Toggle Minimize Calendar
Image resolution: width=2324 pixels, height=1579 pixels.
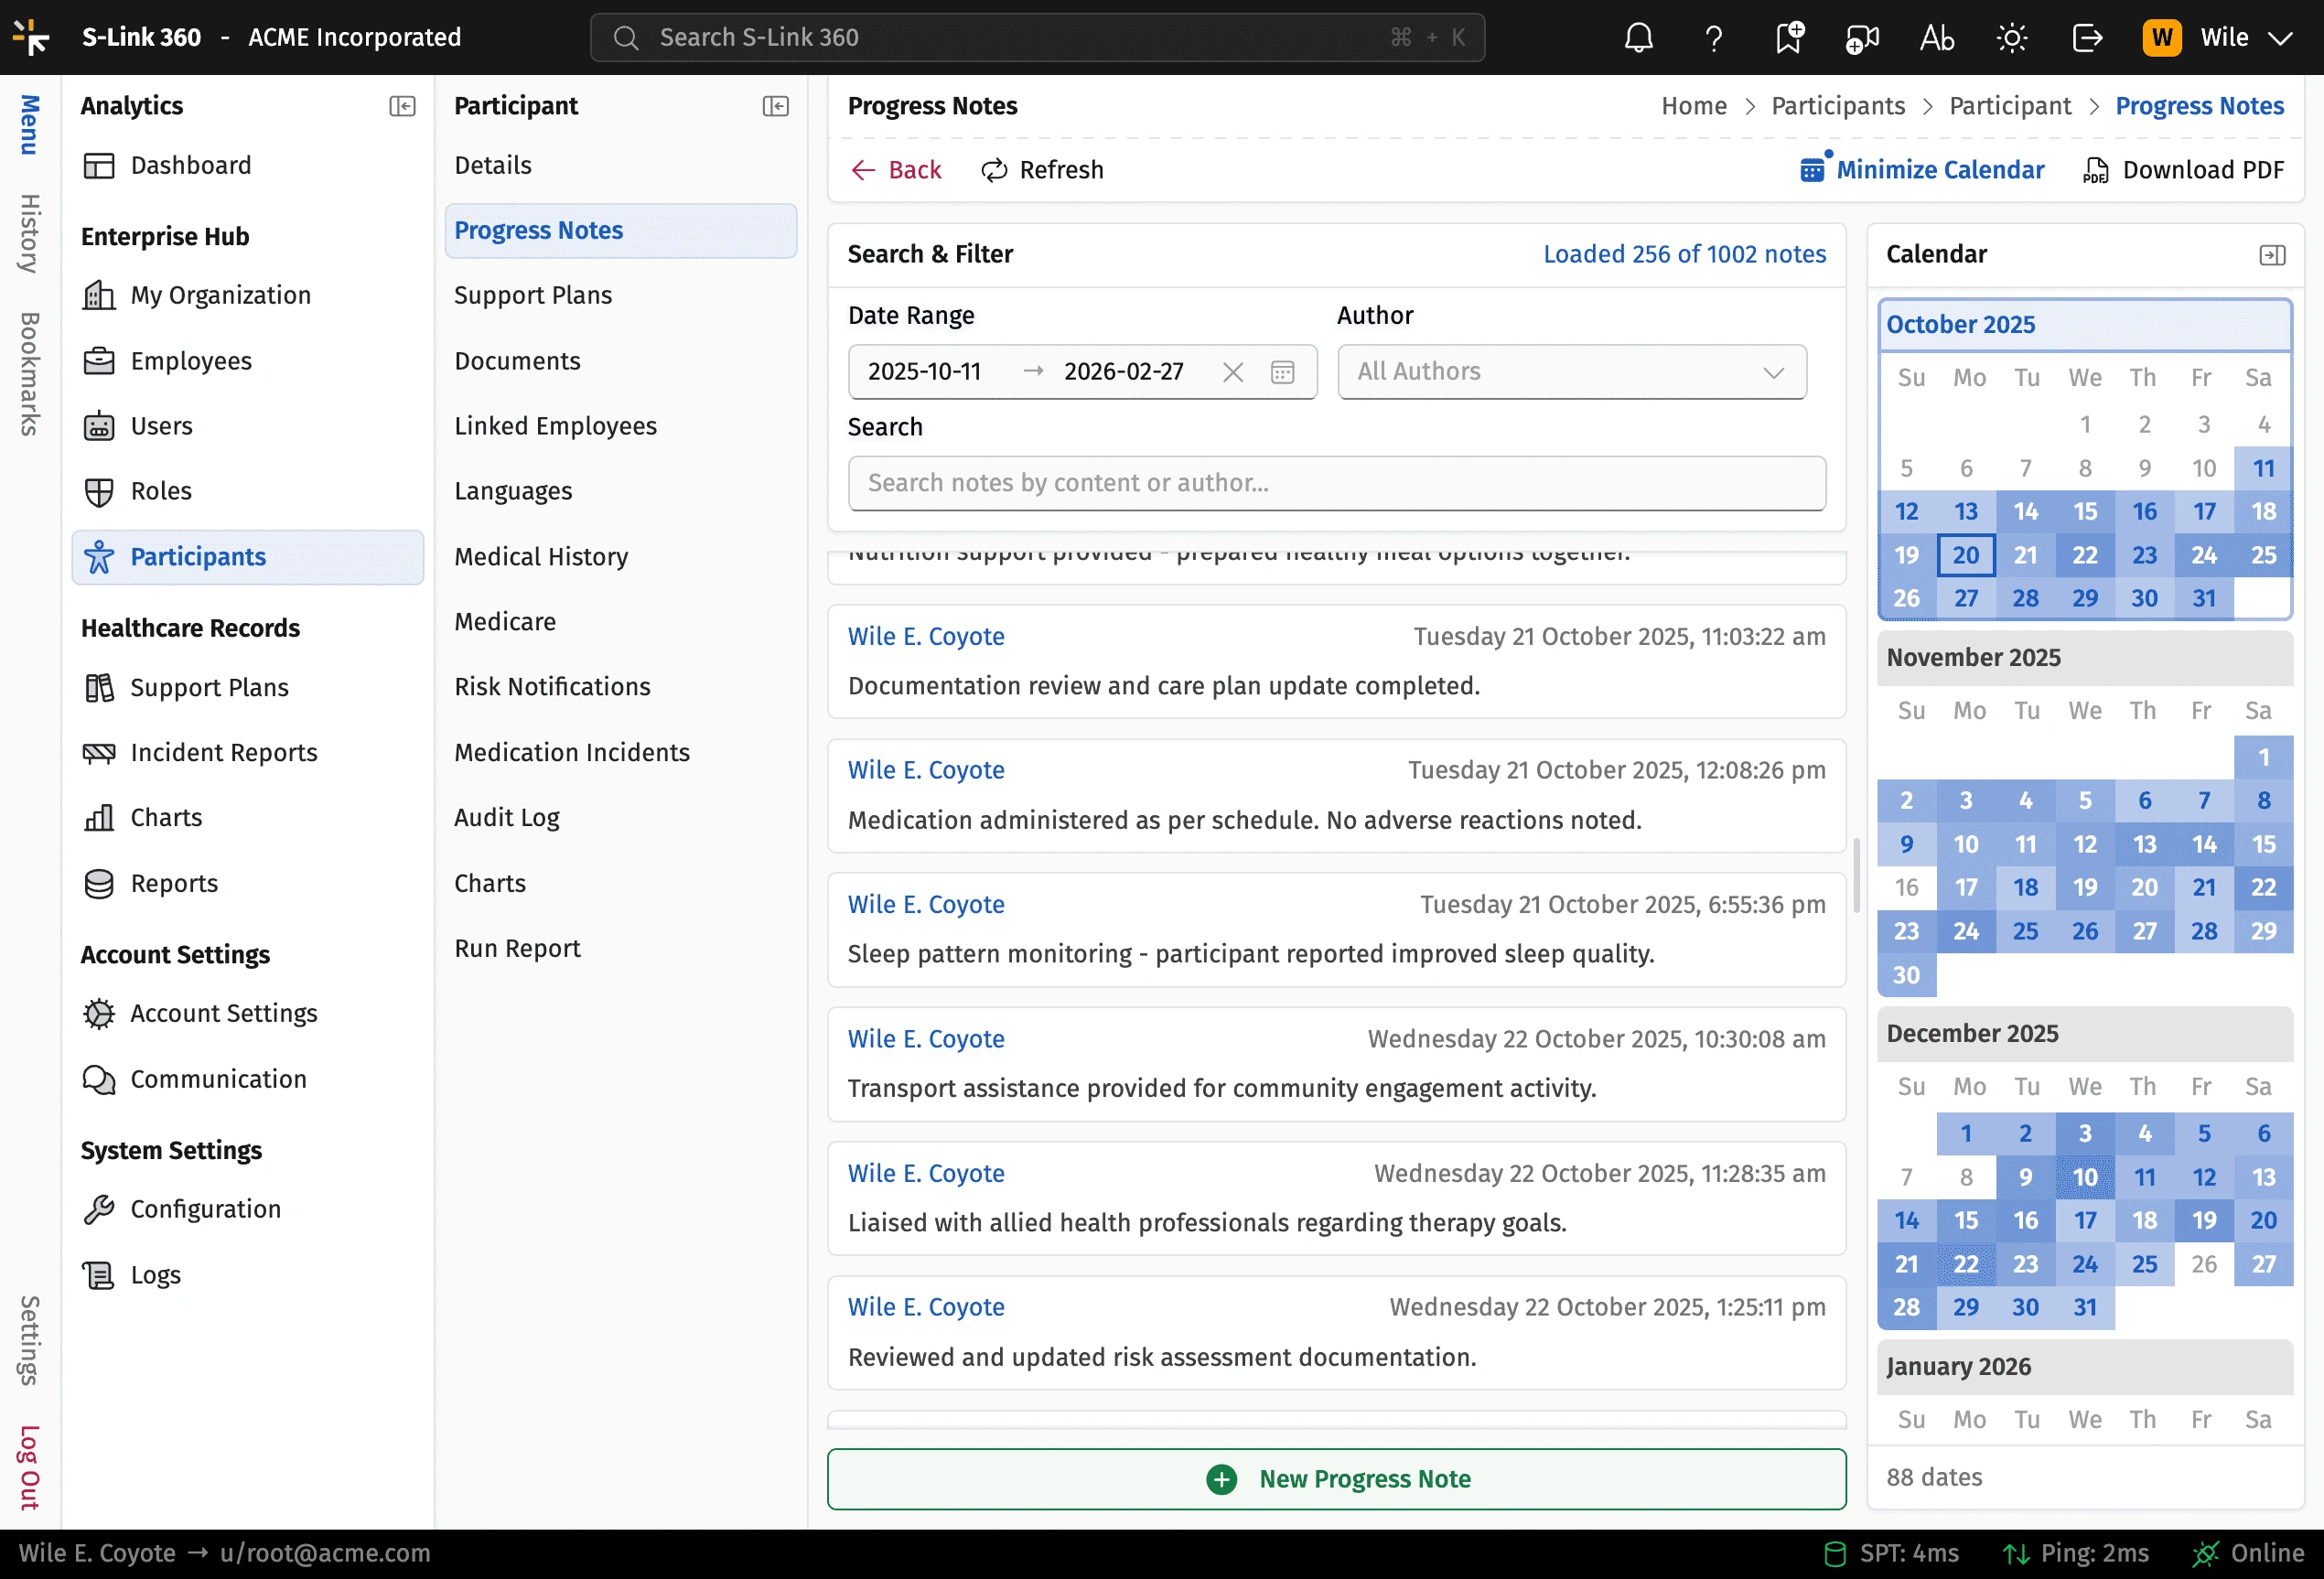pyautogui.click(x=1922, y=170)
